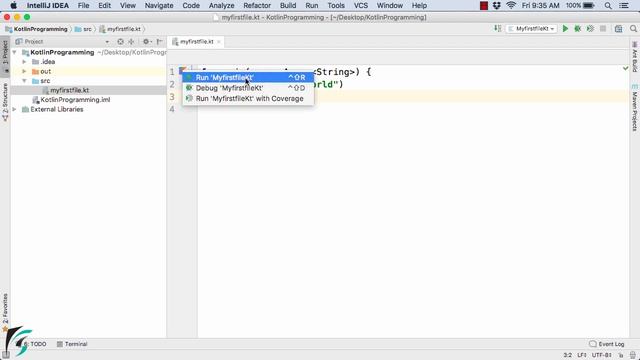This screenshot has width=640, height=360.
Task: Open the Structure tool window stripe button
Action: click(5, 101)
